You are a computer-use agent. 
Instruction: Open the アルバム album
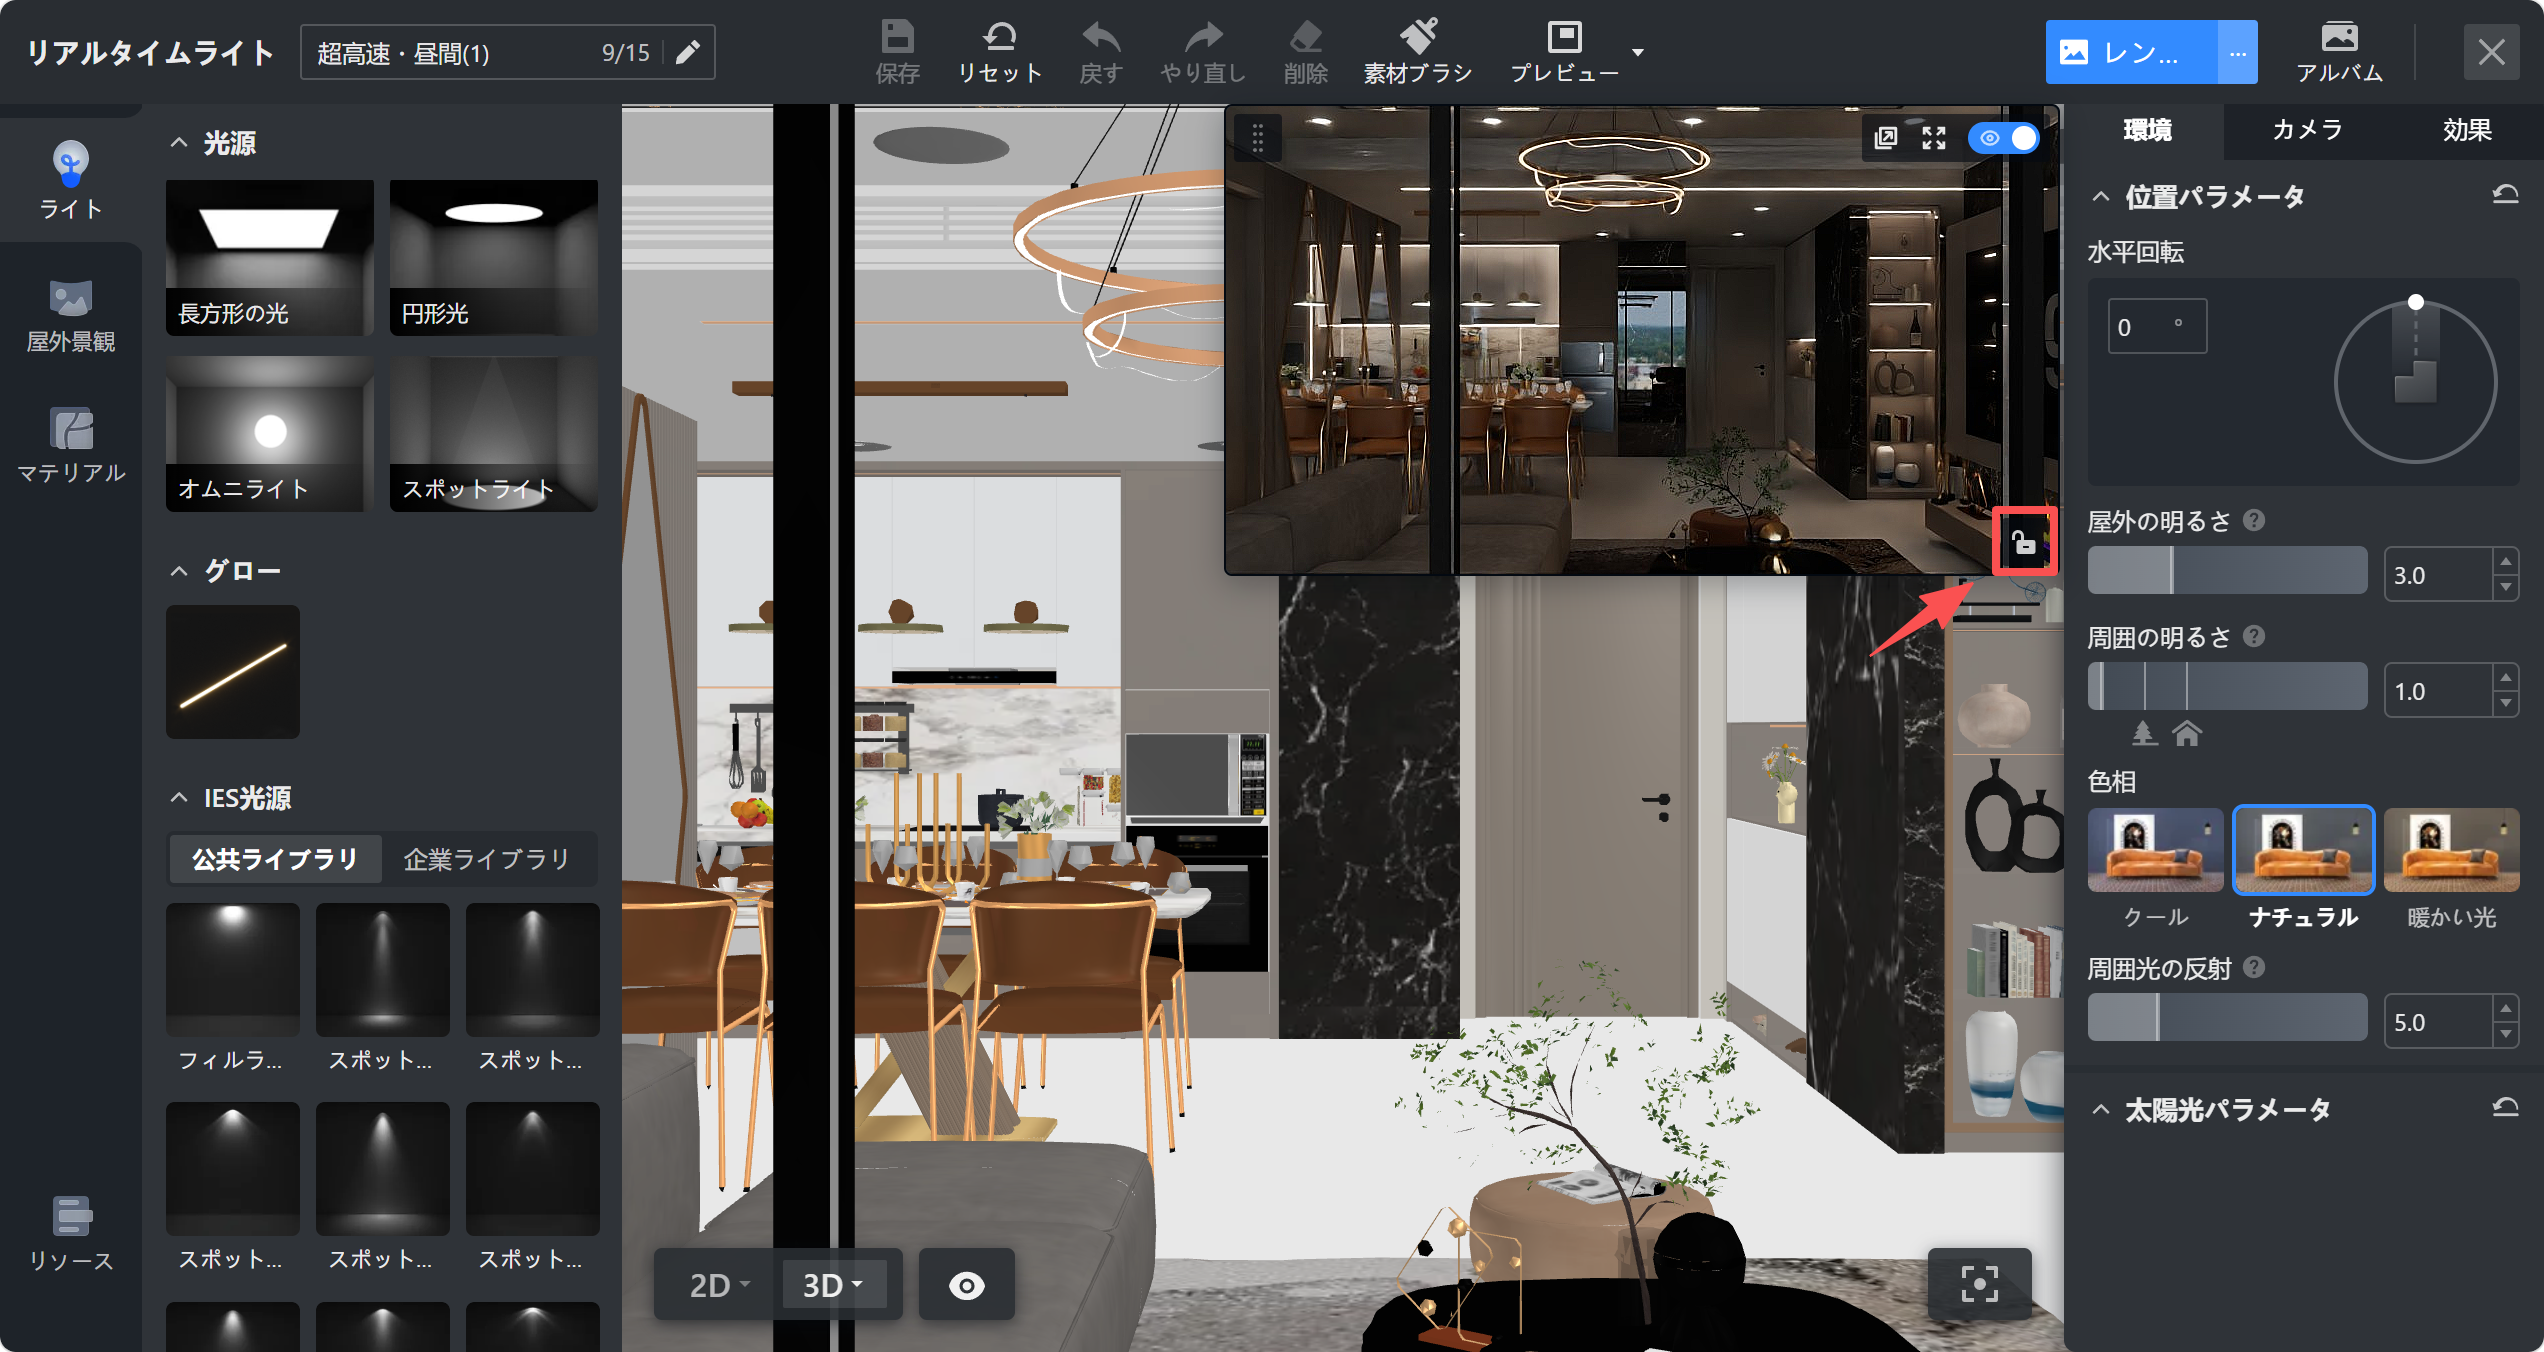tap(2339, 52)
